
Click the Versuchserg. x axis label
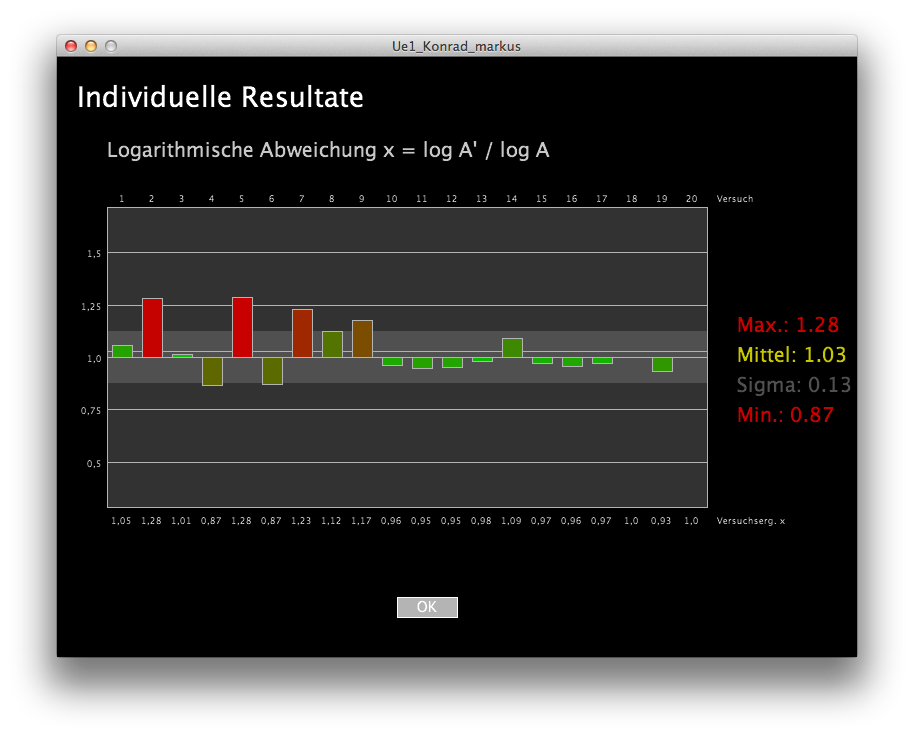[750, 521]
